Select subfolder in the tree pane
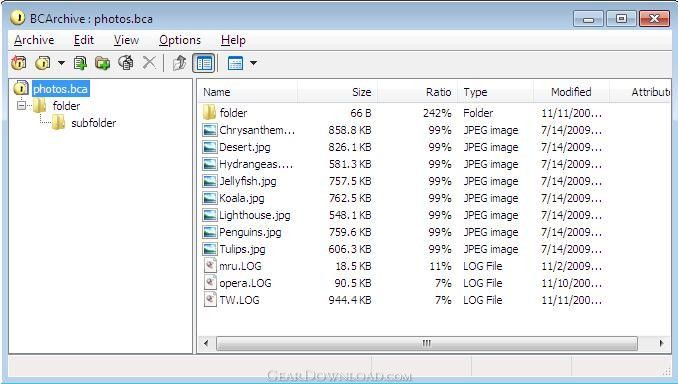The image size is (678, 384). click(93, 123)
